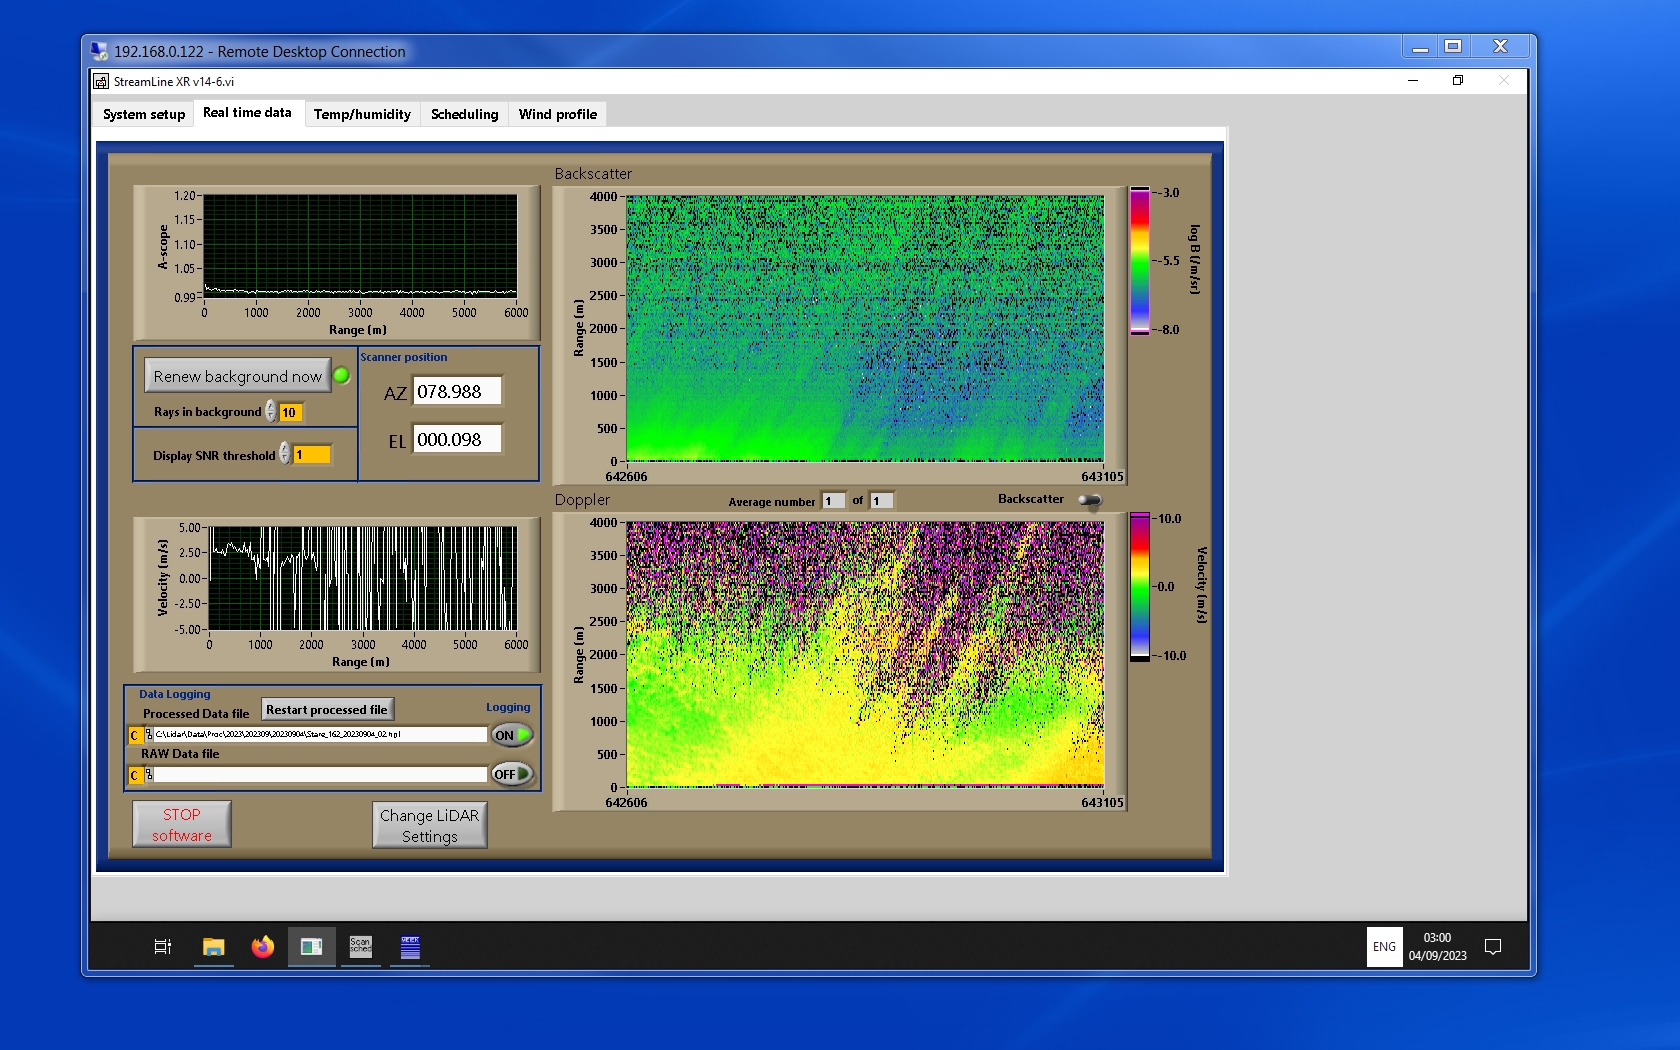The image size is (1680, 1050).
Task: Turn on RAW data file logging
Action: point(511,774)
